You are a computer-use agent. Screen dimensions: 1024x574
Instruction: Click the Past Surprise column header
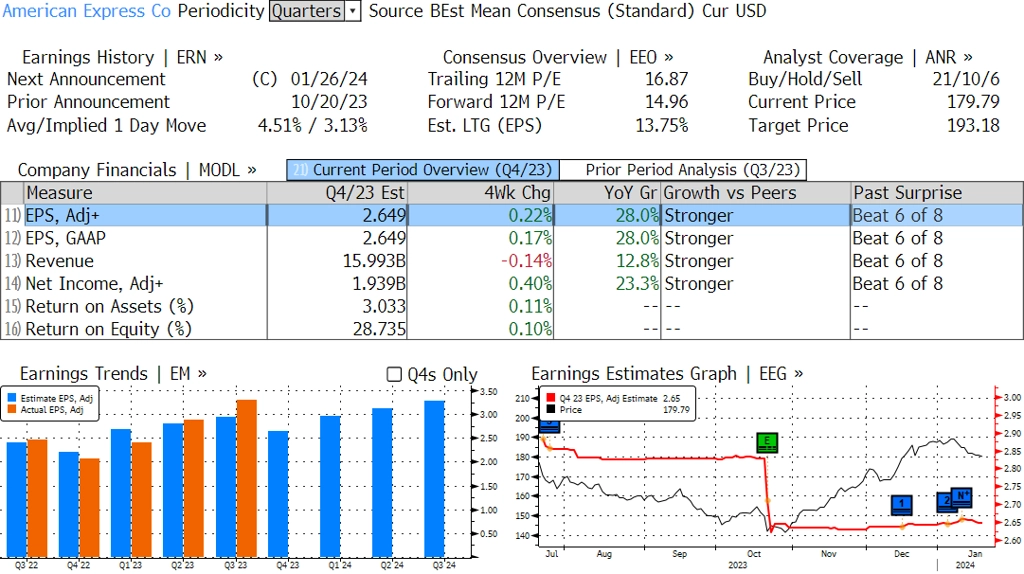click(x=936, y=193)
